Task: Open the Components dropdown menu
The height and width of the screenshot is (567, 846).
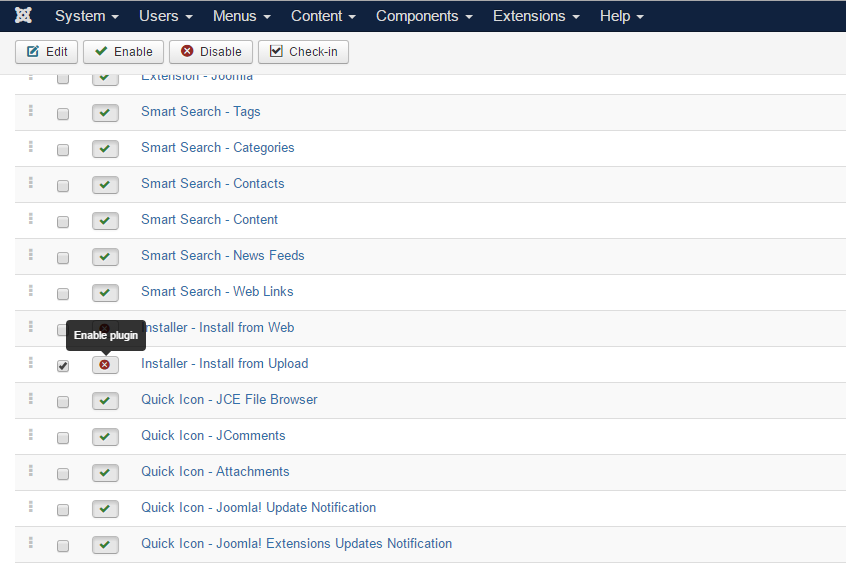Action: (x=424, y=16)
